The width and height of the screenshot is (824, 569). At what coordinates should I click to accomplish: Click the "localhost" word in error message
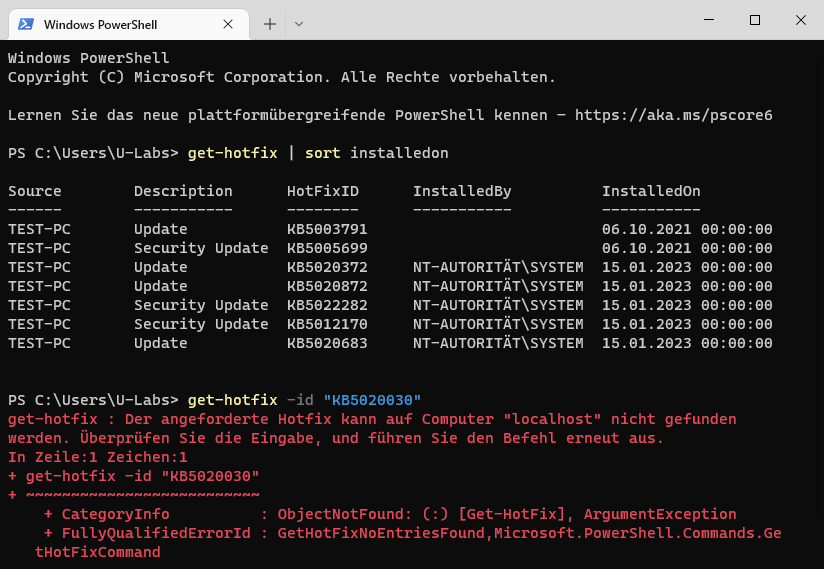click(x=552, y=419)
